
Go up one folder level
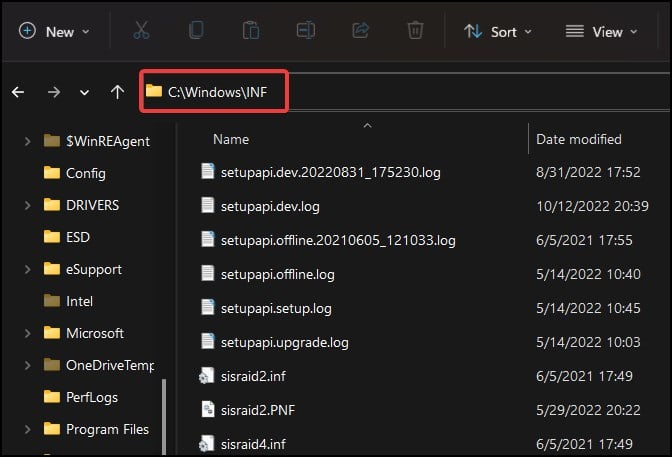[x=117, y=92]
